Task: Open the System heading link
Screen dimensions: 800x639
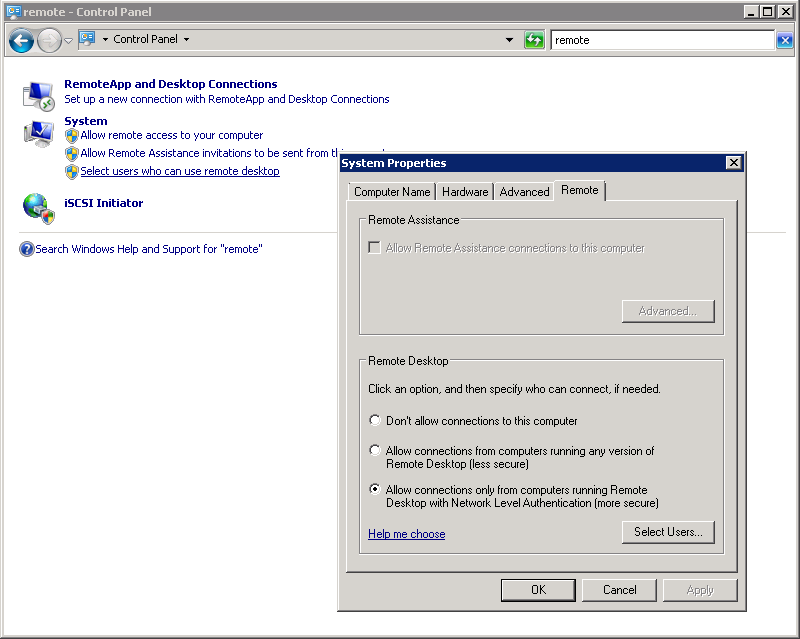Action: click(x=86, y=121)
